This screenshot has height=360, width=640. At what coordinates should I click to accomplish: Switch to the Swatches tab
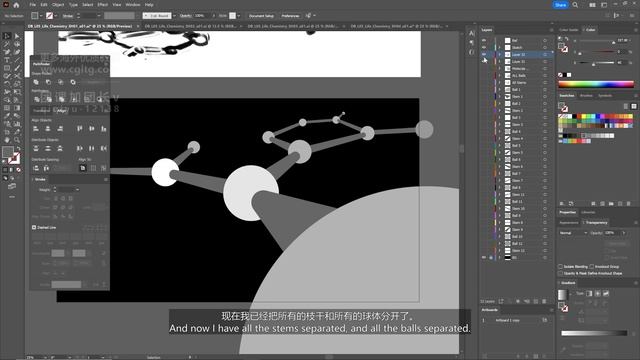pyautogui.click(x=567, y=96)
